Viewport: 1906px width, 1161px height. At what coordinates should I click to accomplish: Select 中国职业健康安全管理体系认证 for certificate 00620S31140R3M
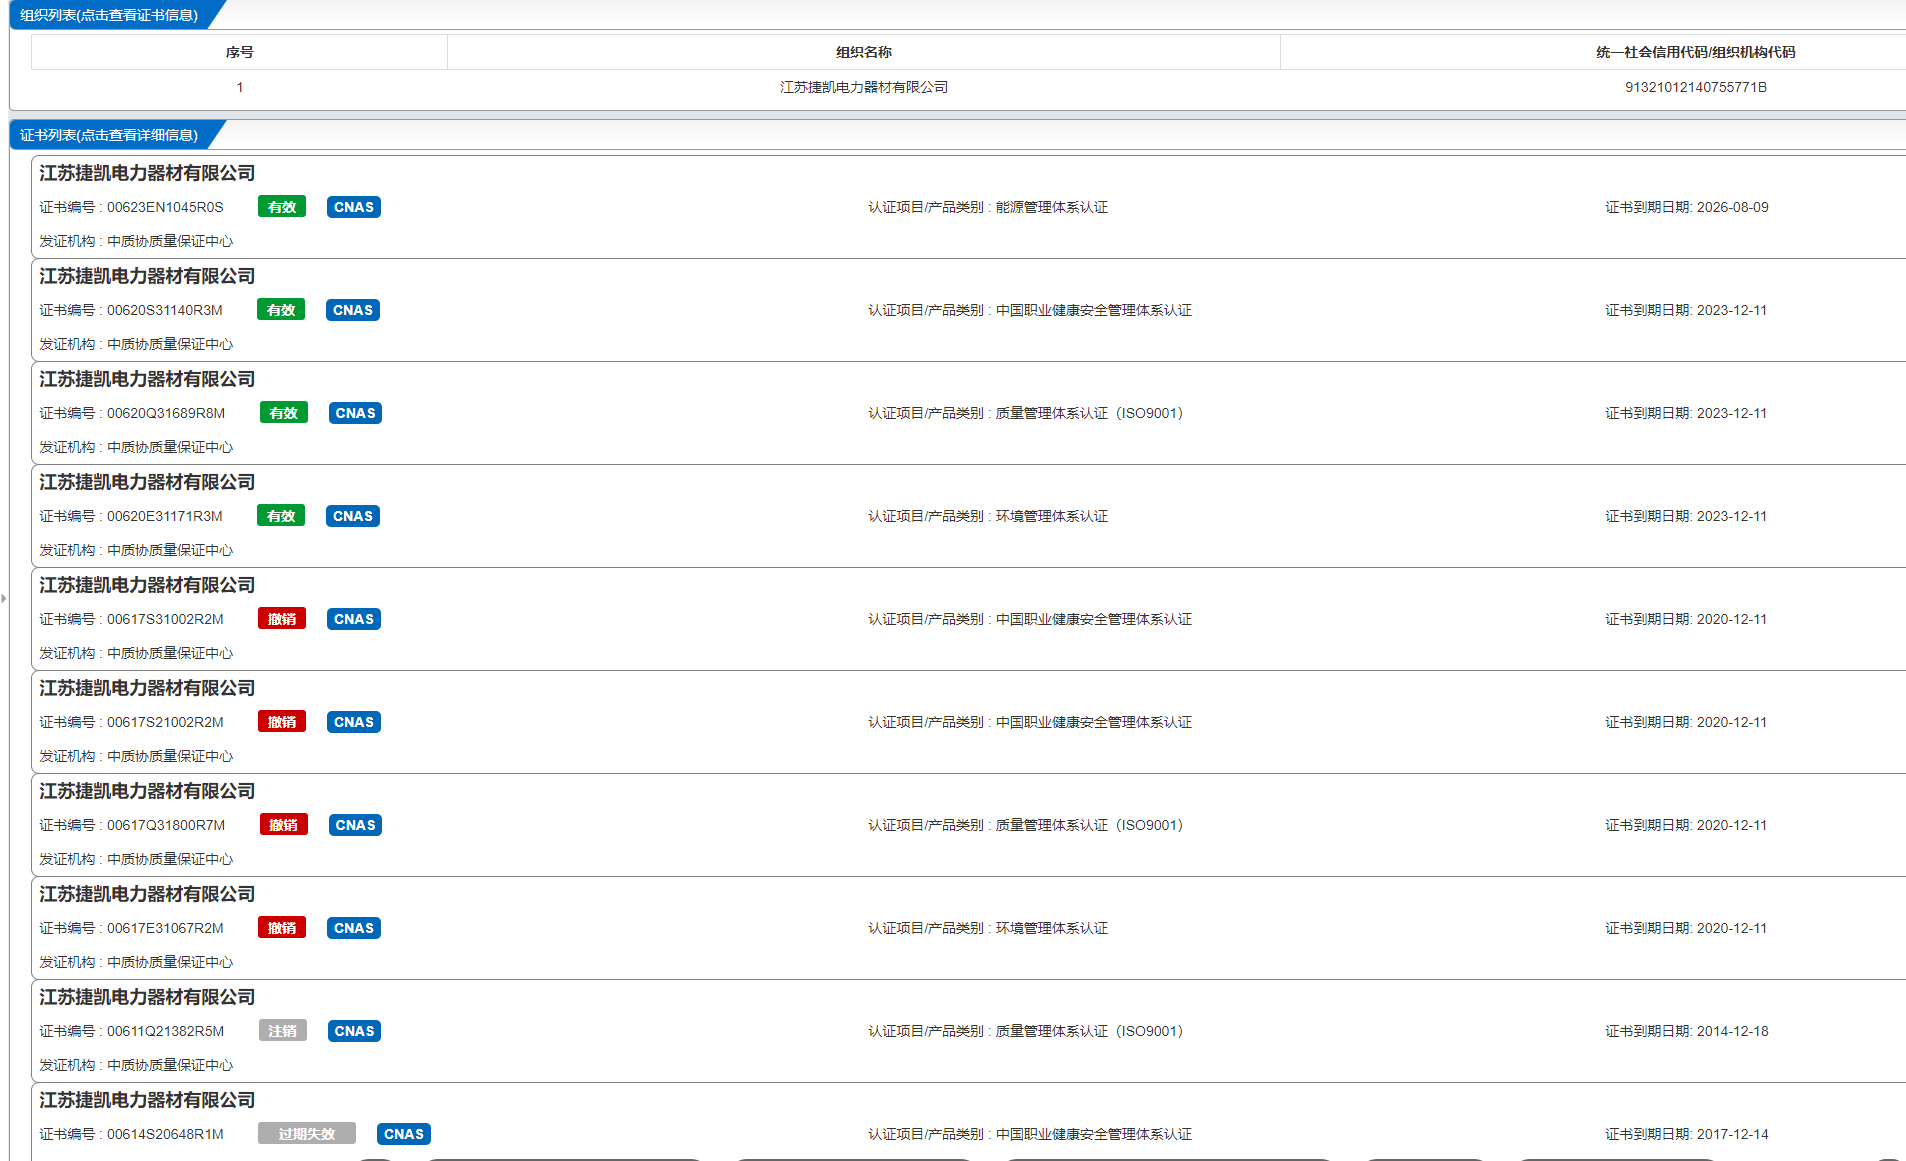click(x=1094, y=310)
